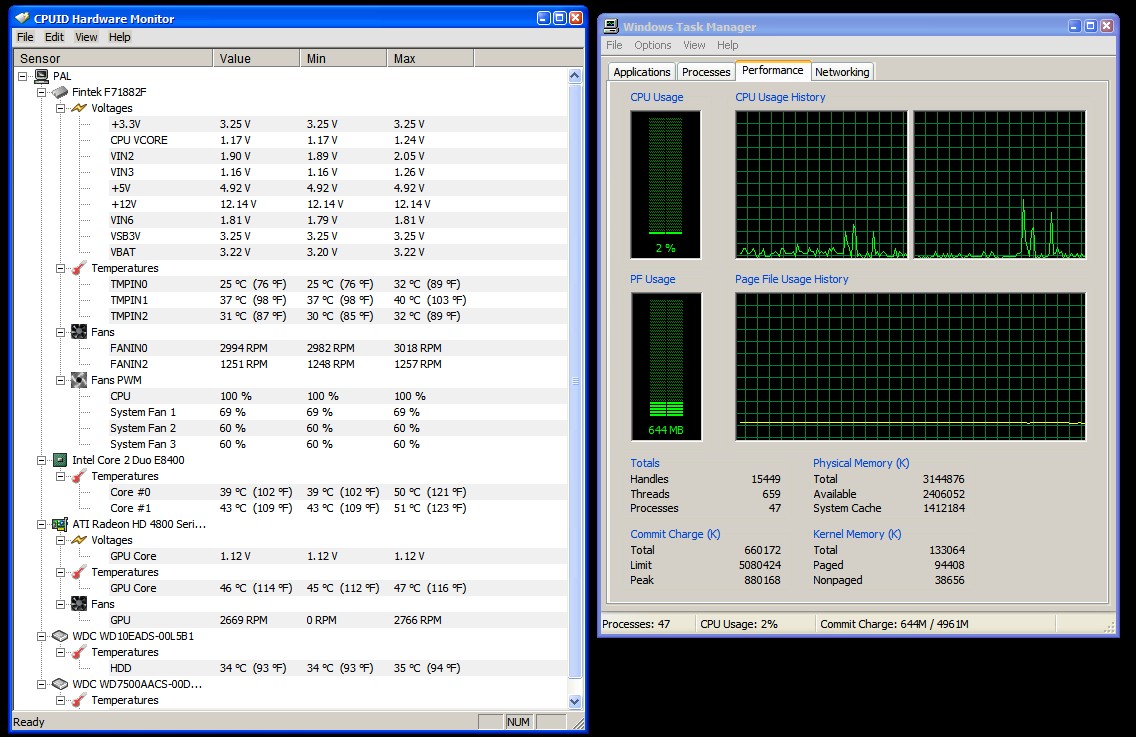The width and height of the screenshot is (1136, 737).
Task: Click the scroll down arrow in Hardware Monitor
Action: 575,701
